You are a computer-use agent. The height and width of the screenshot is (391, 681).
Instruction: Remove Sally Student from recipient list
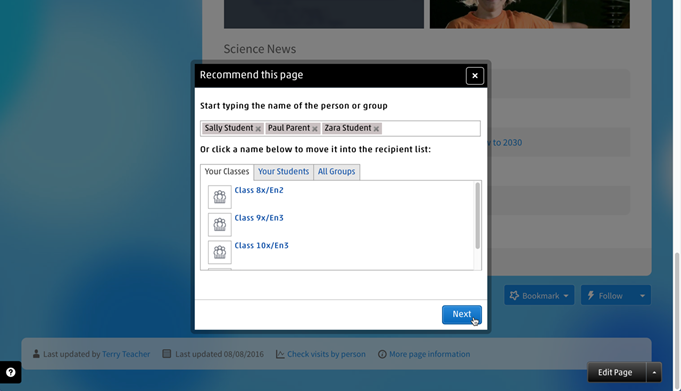[258, 129]
